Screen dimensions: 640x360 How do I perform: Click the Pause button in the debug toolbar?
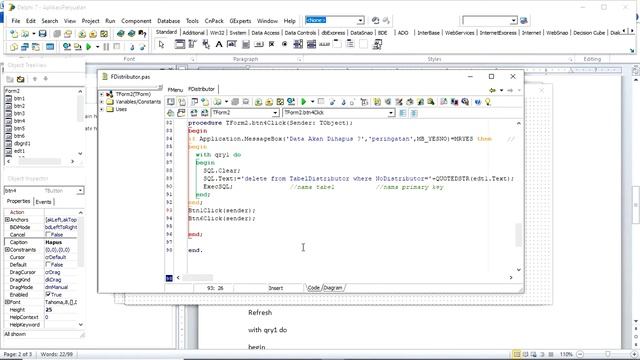(x=106, y=47)
